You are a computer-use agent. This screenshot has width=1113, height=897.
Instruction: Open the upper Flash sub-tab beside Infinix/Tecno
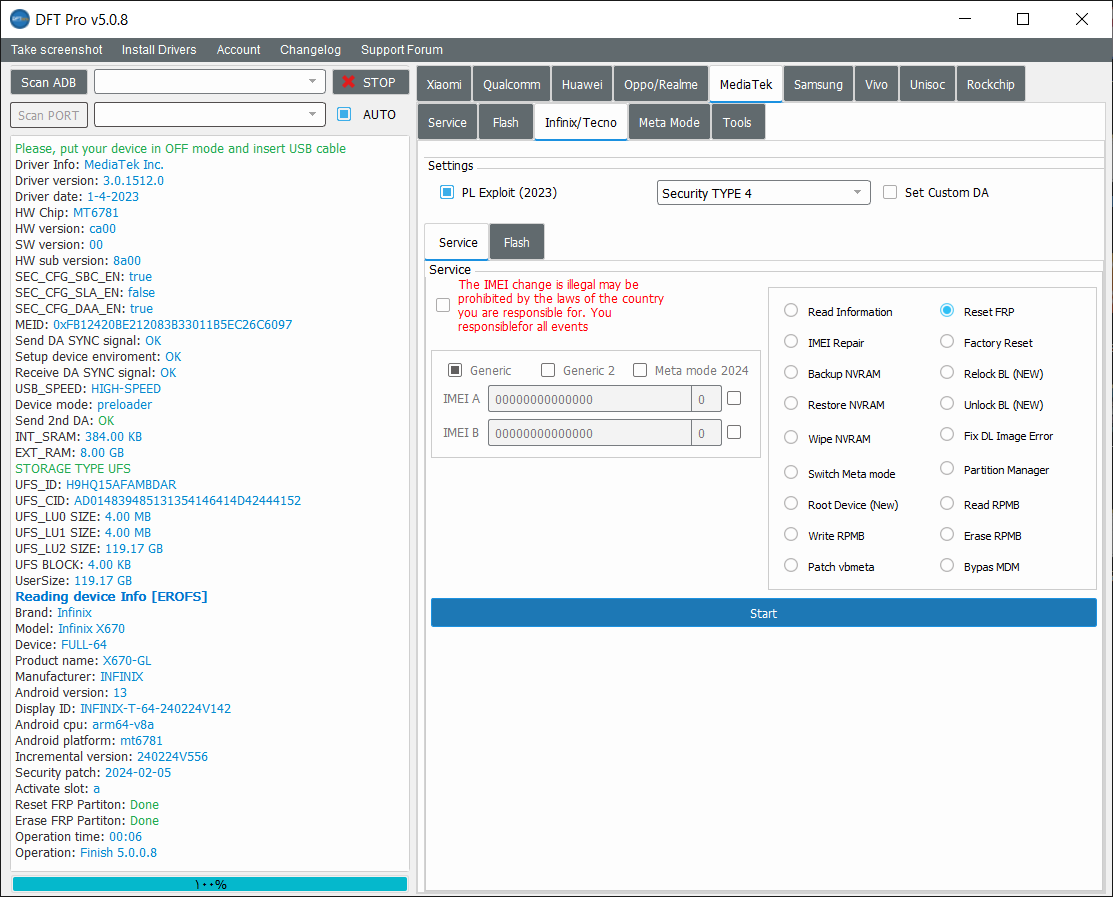[506, 123]
